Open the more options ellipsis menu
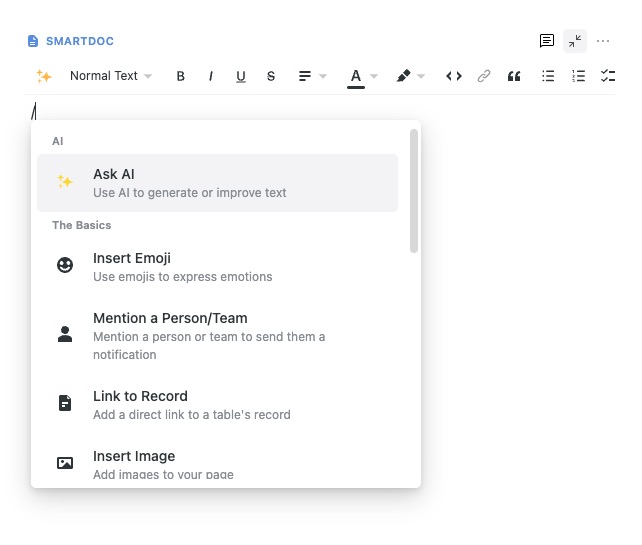This screenshot has width=642, height=545. point(603,41)
